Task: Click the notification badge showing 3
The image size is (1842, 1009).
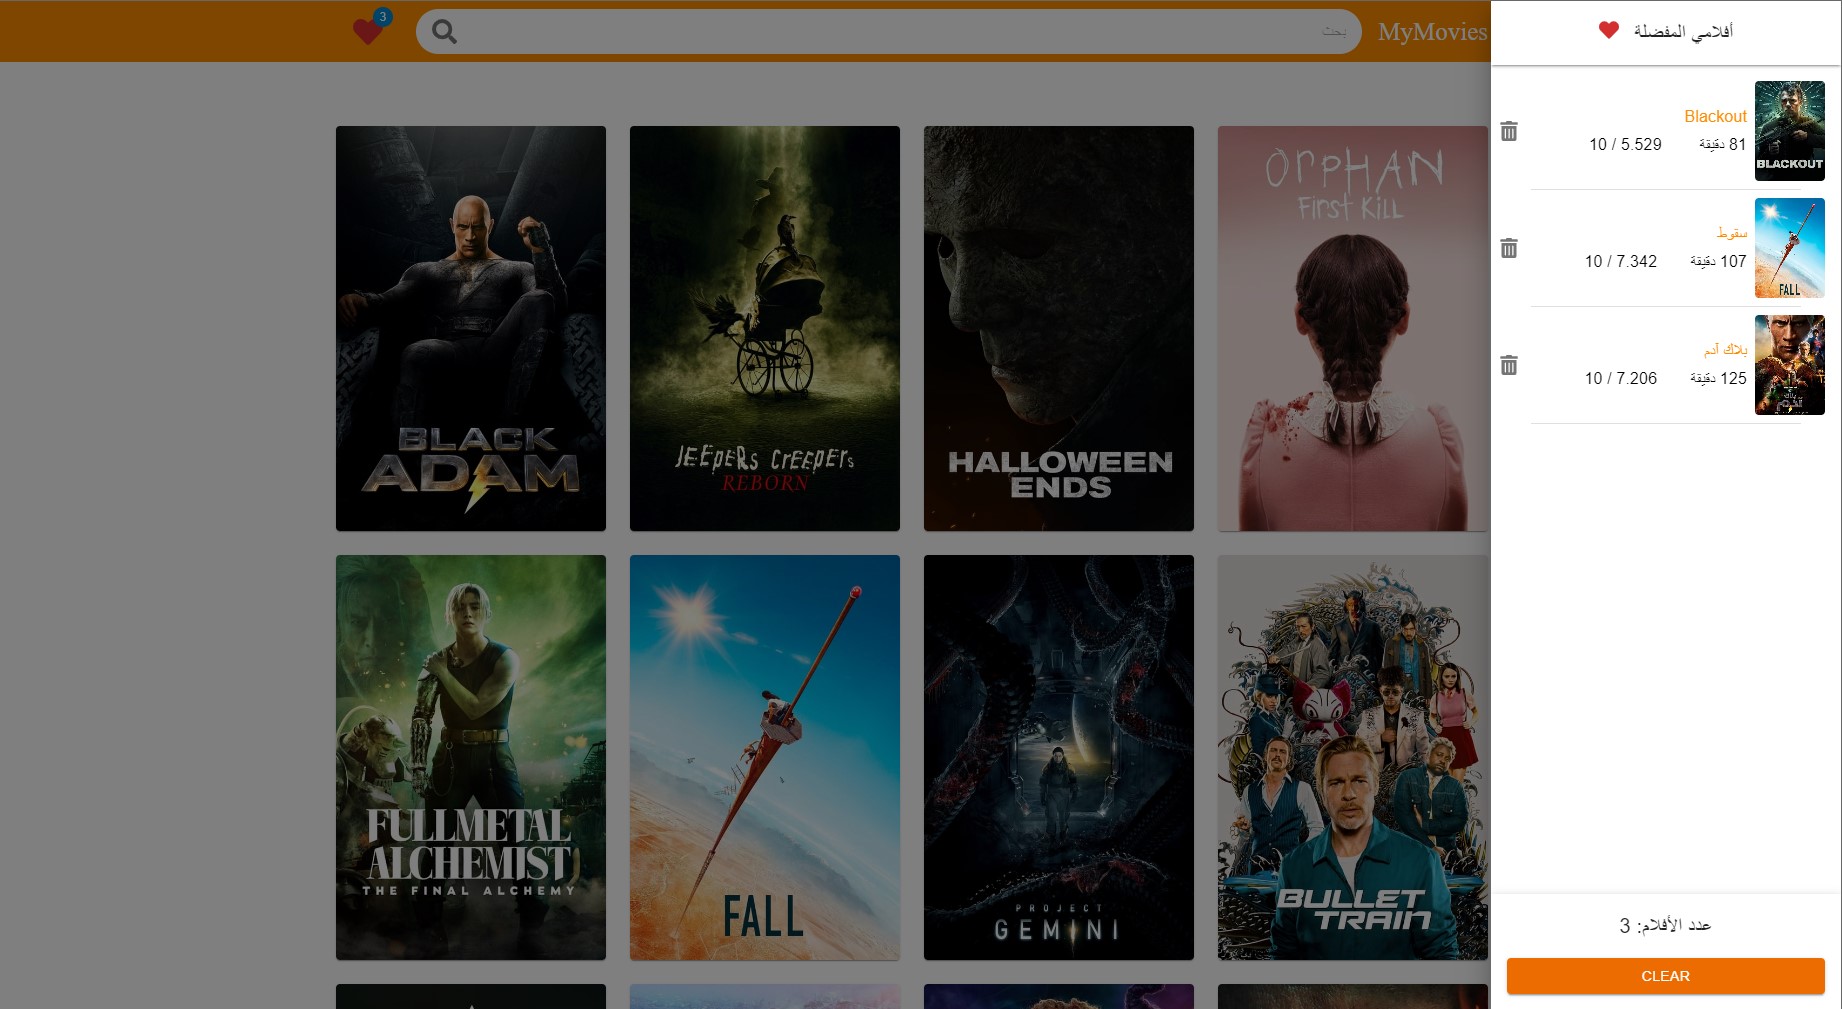Action: pyautogui.click(x=381, y=16)
